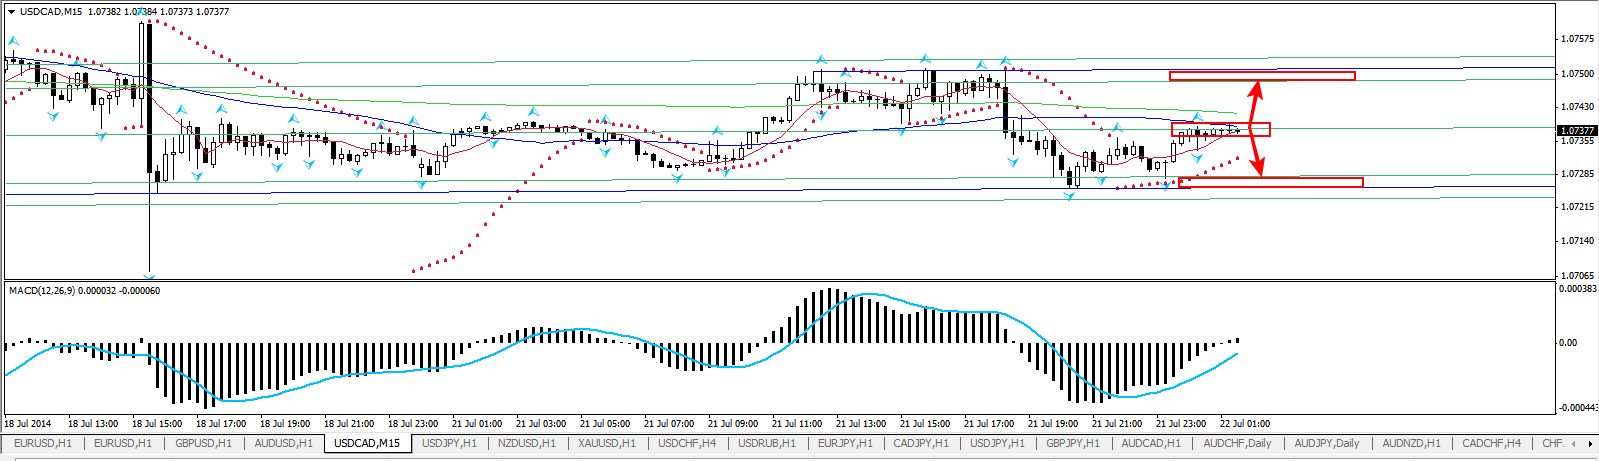Open the AUDNZD,H1 chart tab

click(1411, 443)
